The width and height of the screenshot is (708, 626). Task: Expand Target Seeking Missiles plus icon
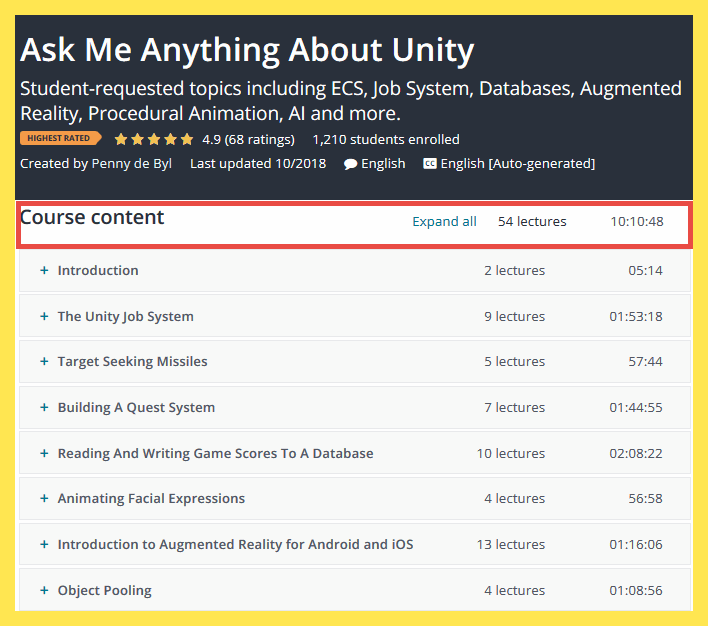tap(44, 361)
